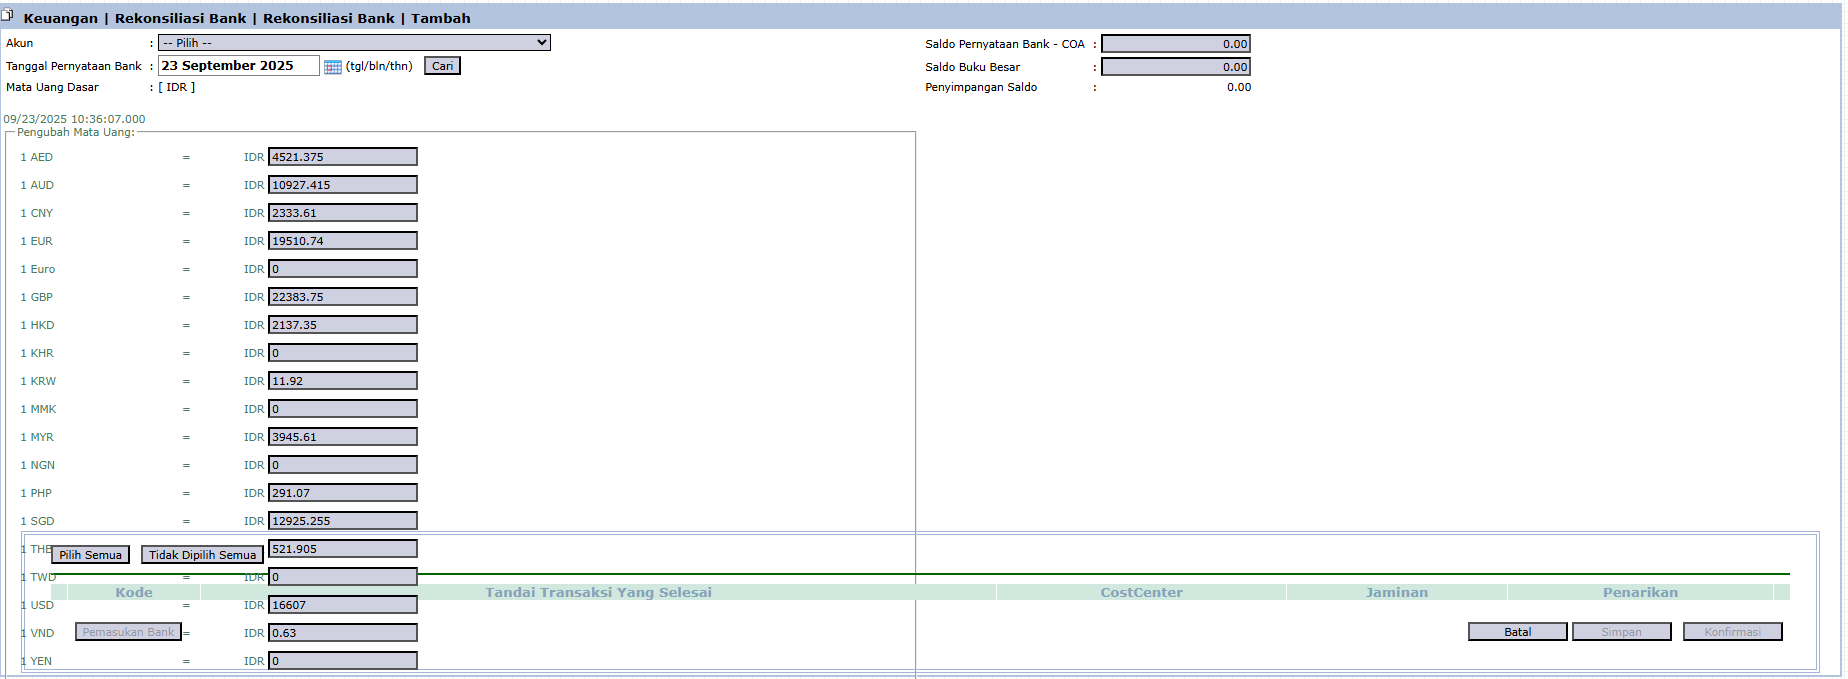This screenshot has width=1848, height=679.
Task: Edit the AED exchange rate field
Action: point(342,157)
